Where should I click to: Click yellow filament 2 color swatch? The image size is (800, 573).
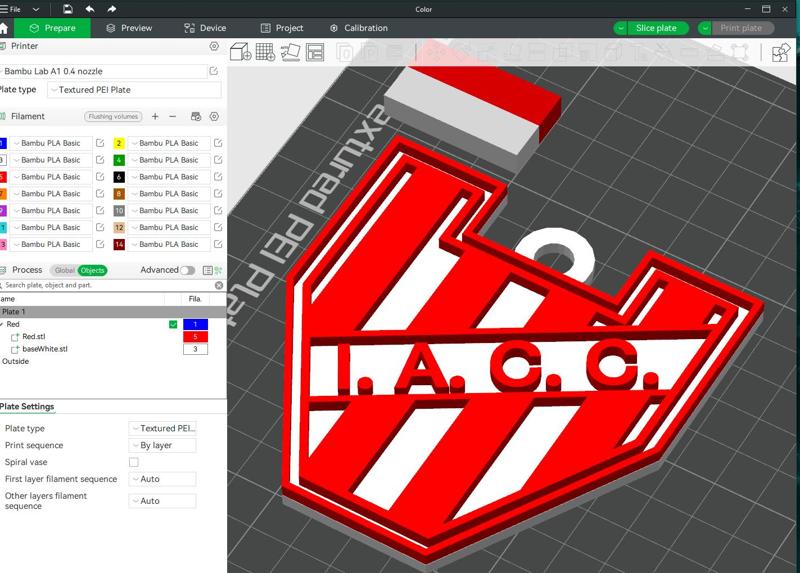coord(118,143)
